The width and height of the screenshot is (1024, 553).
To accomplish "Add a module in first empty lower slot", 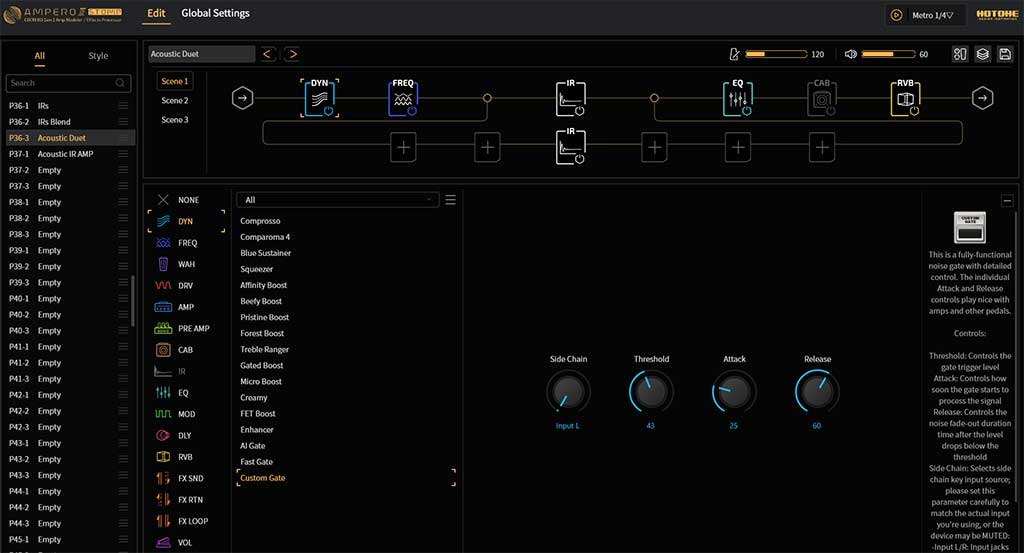I will 403,148.
